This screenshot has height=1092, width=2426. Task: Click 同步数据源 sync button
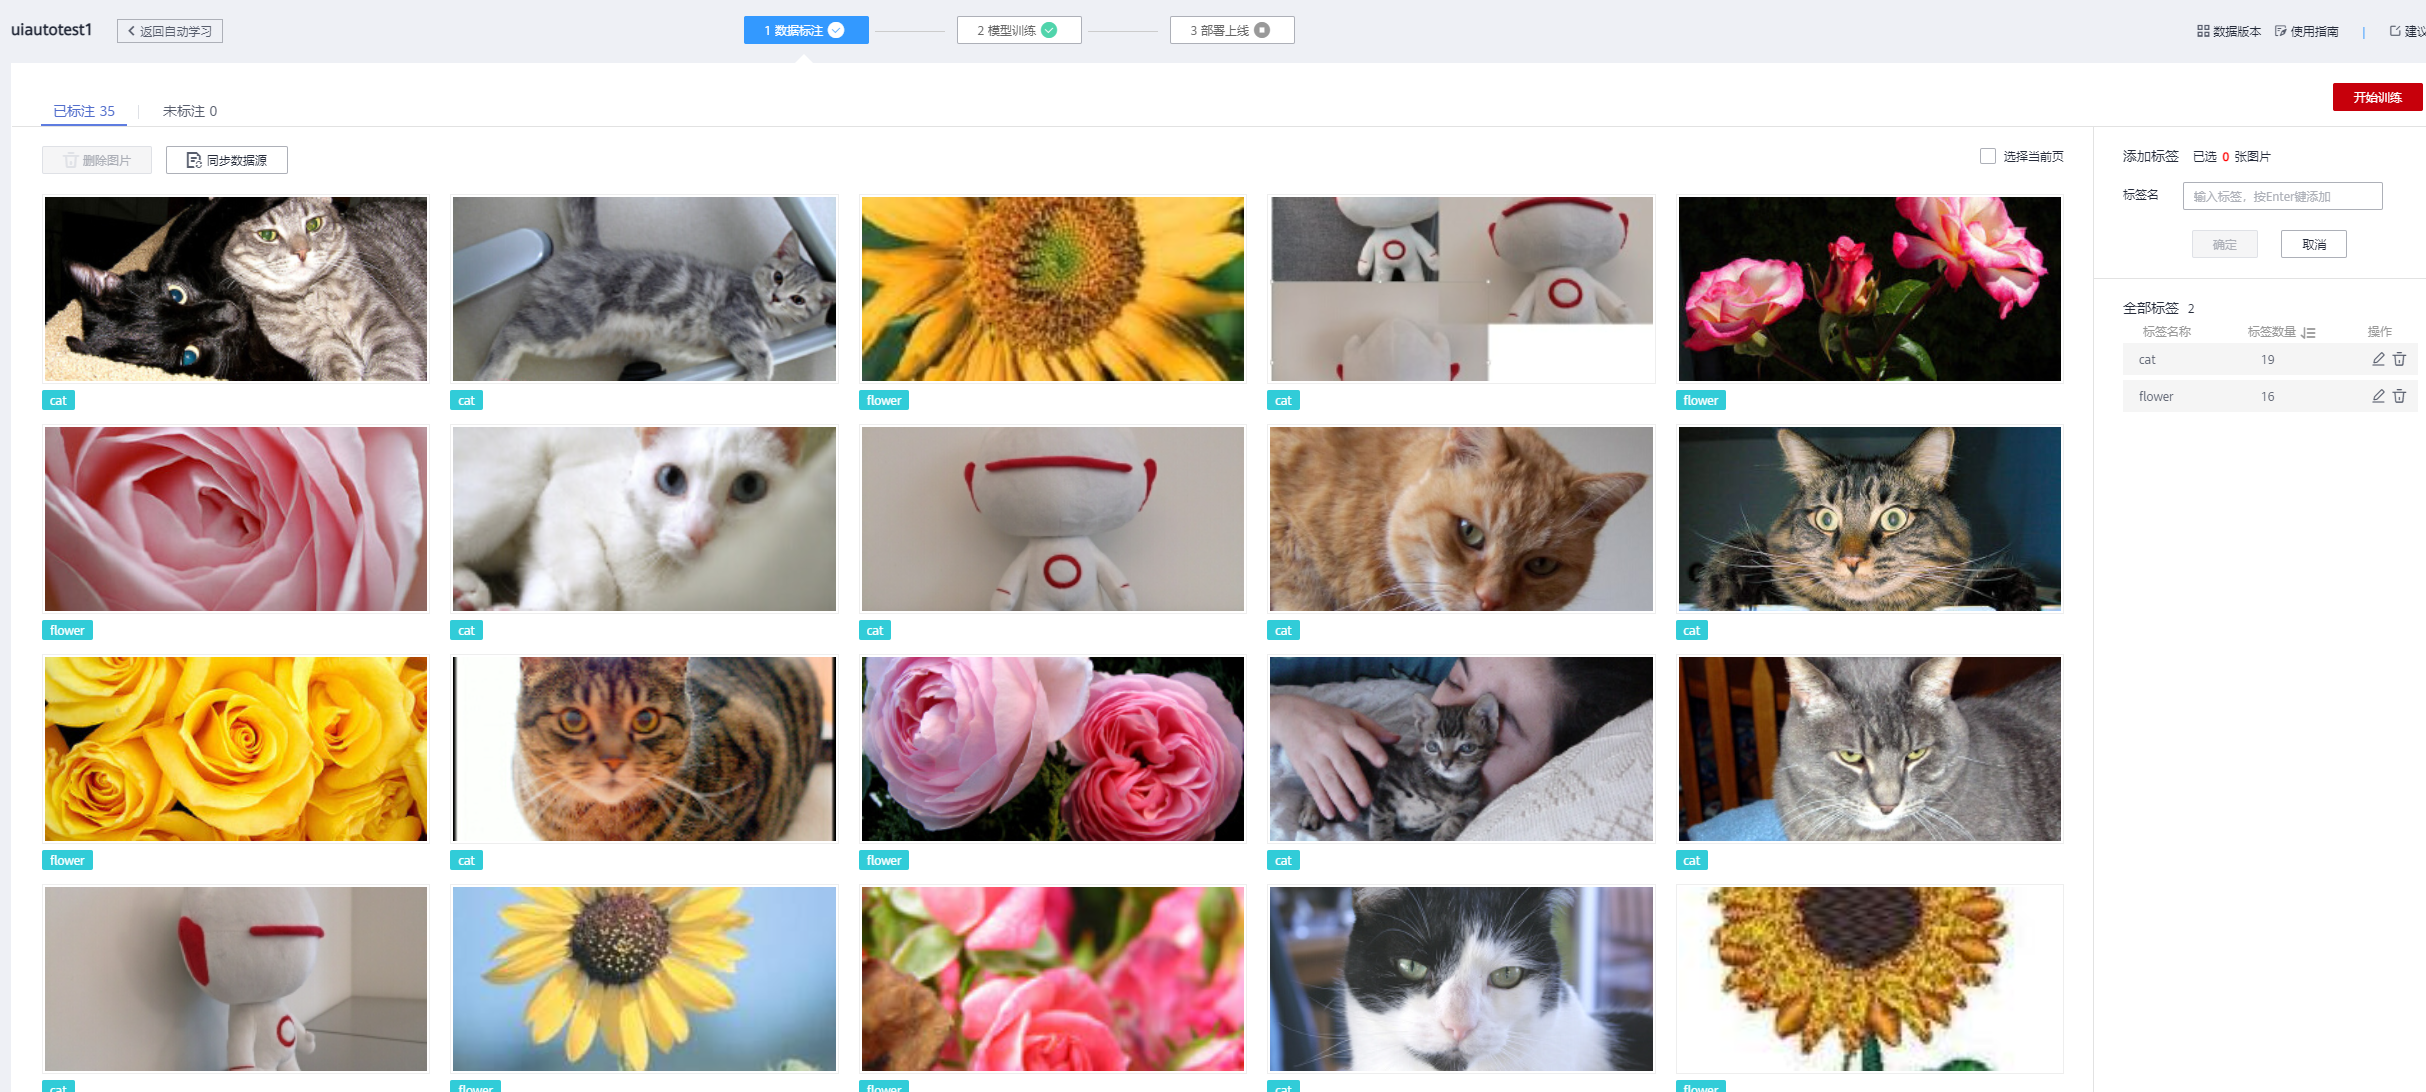point(227,160)
